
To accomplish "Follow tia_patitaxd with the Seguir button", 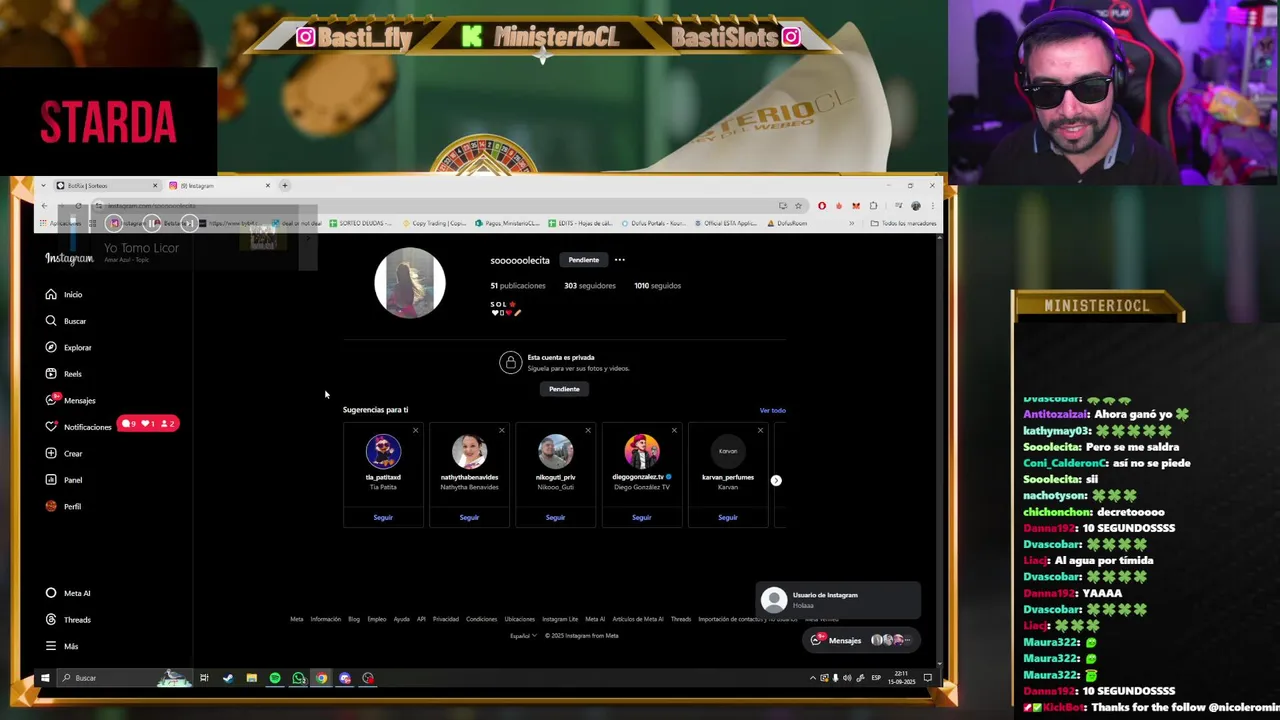I will 383,517.
